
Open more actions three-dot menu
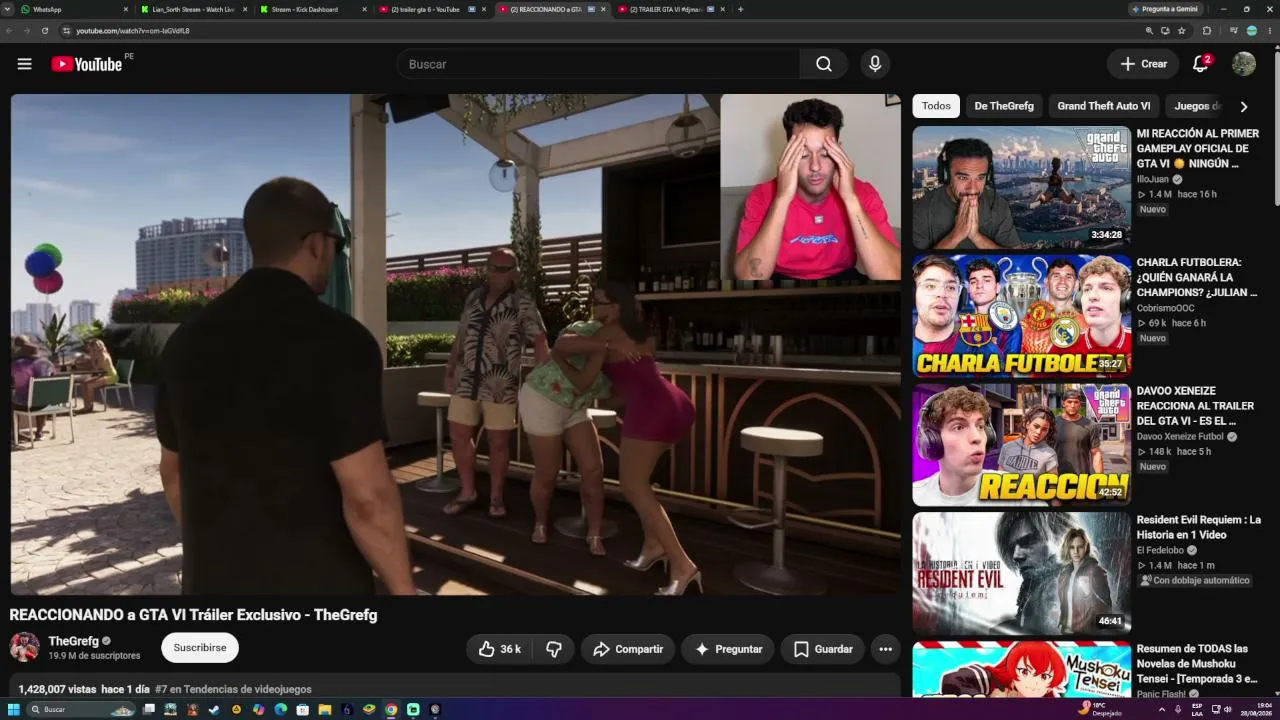point(885,649)
